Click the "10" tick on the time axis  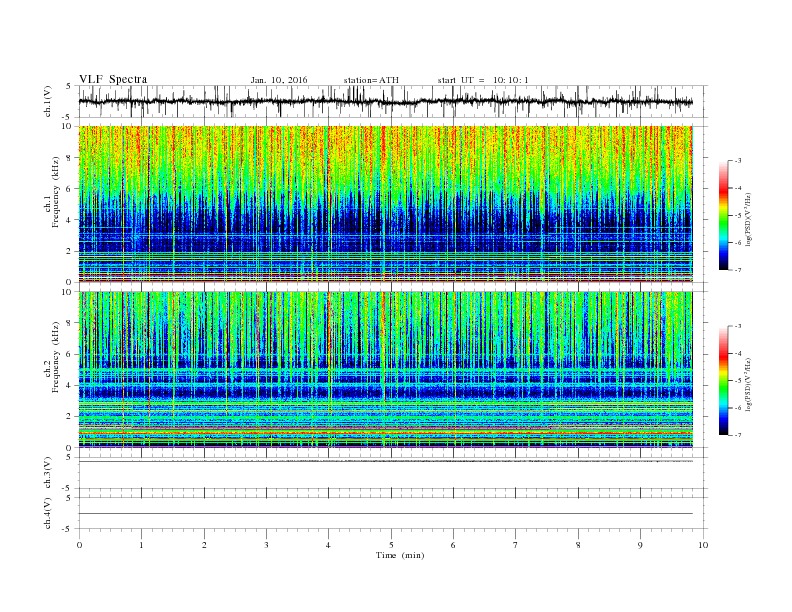click(703, 545)
